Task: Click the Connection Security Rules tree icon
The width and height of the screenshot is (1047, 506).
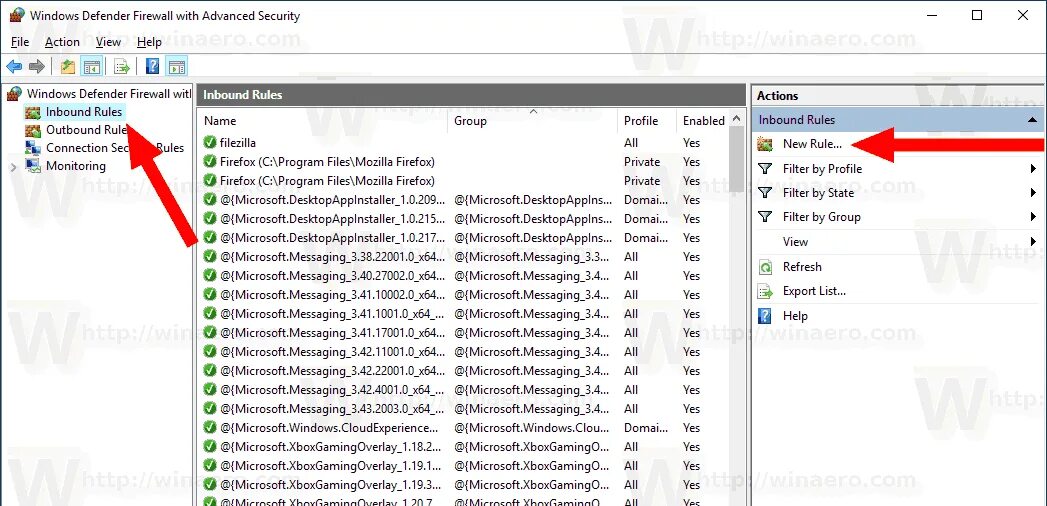Action: pyautogui.click(x=33, y=148)
